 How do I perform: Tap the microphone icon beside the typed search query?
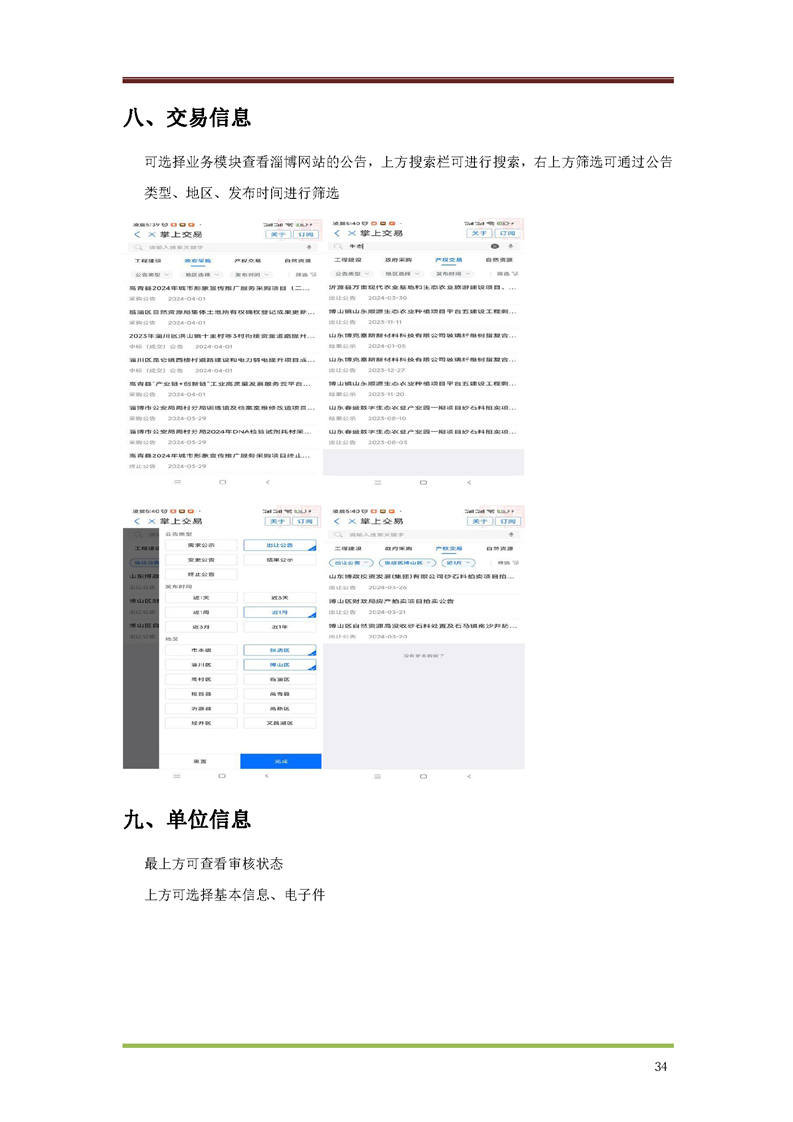click(x=510, y=245)
